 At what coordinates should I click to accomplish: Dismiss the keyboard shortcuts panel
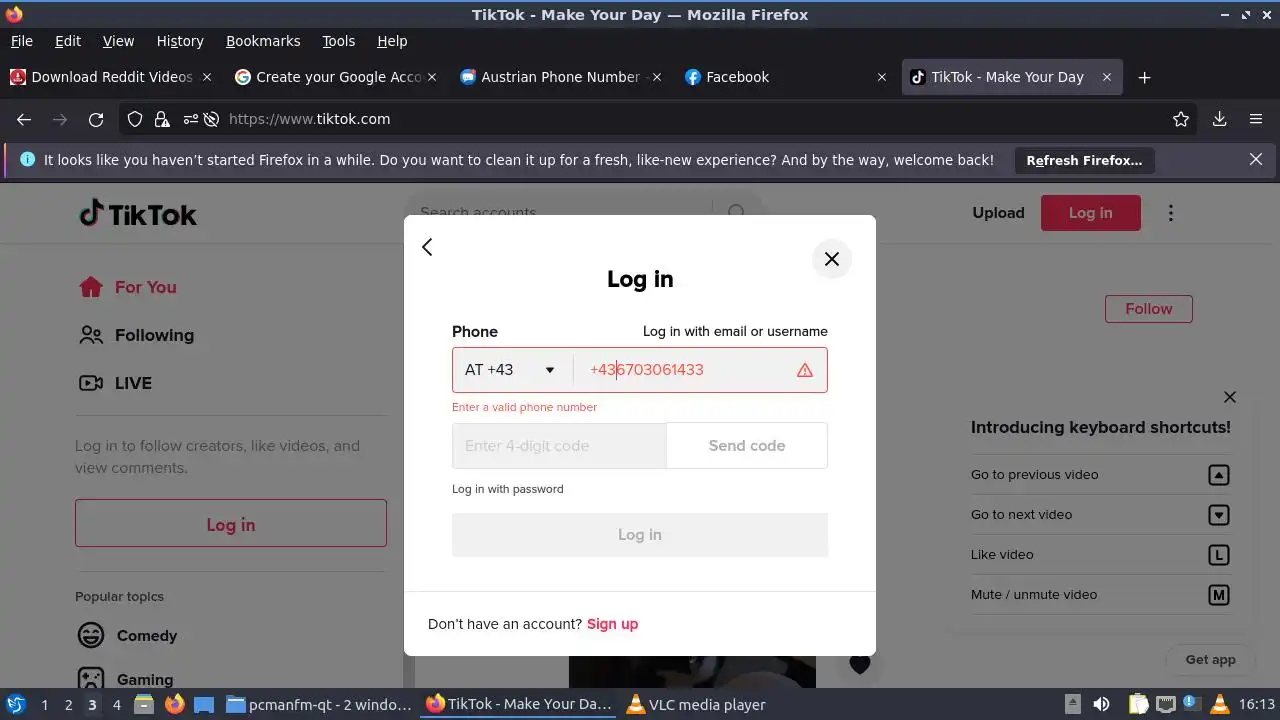1230,397
